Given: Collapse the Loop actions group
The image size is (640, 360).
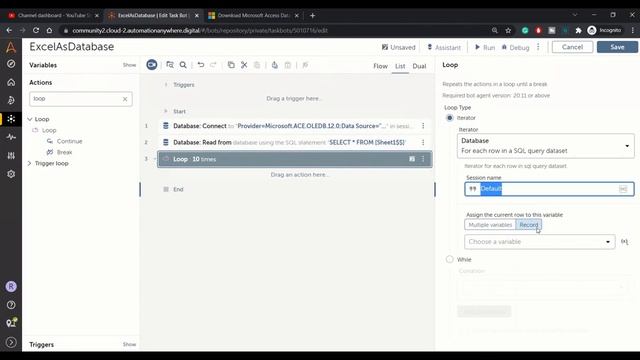Looking at the screenshot, I should [29, 119].
